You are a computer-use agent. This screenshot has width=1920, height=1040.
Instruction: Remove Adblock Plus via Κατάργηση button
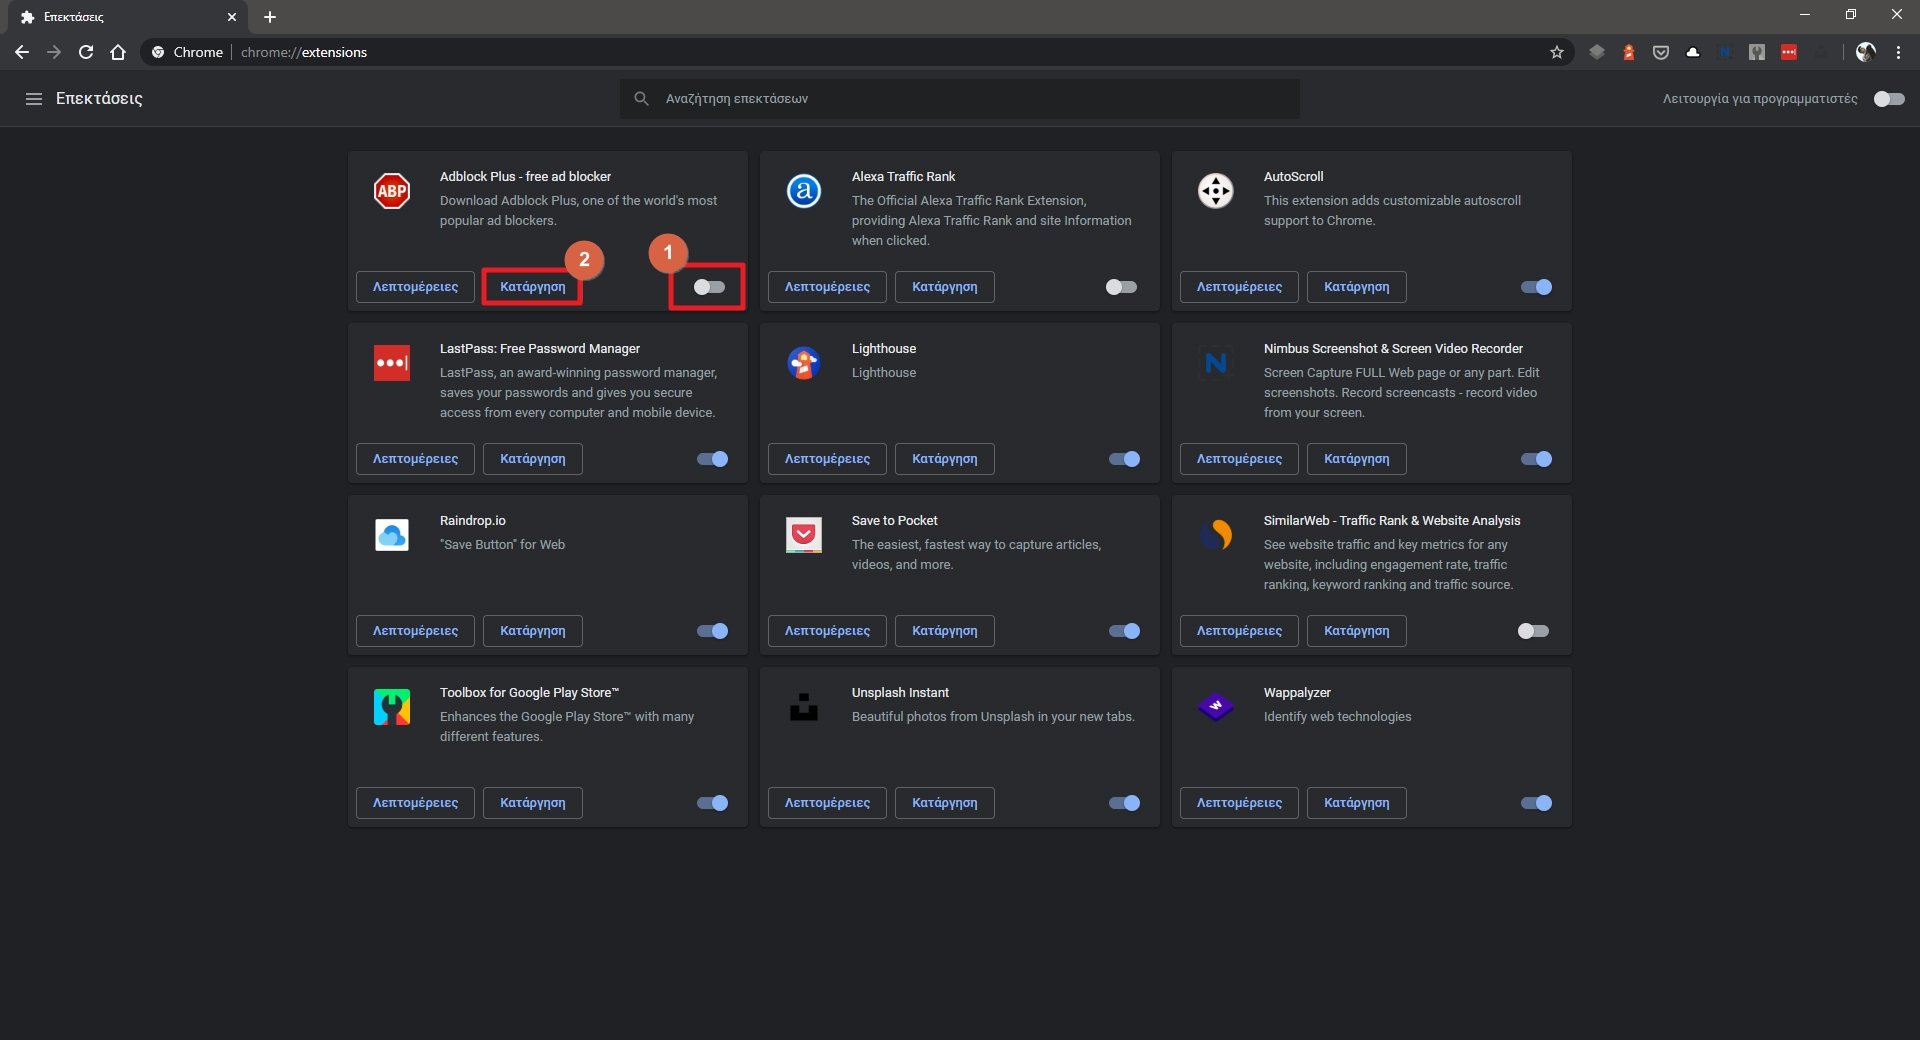tap(532, 287)
